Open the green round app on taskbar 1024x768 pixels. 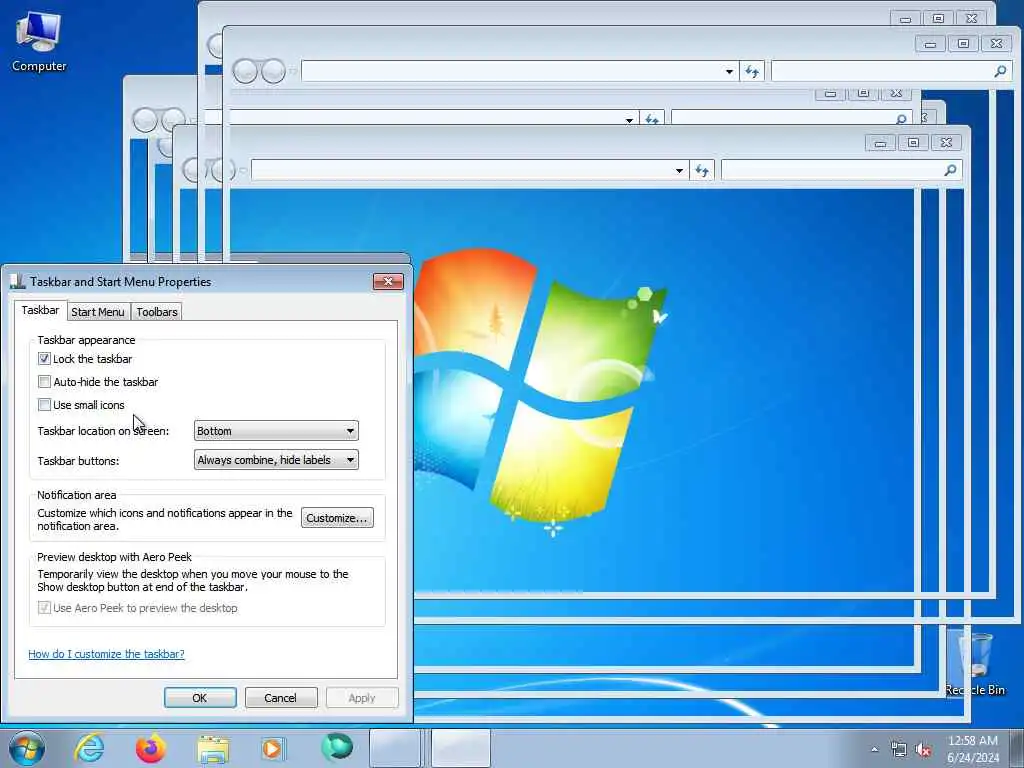coord(336,747)
